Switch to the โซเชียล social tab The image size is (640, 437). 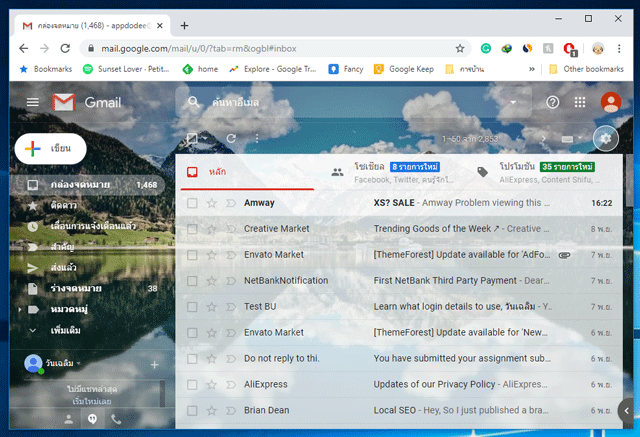(393, 173)
